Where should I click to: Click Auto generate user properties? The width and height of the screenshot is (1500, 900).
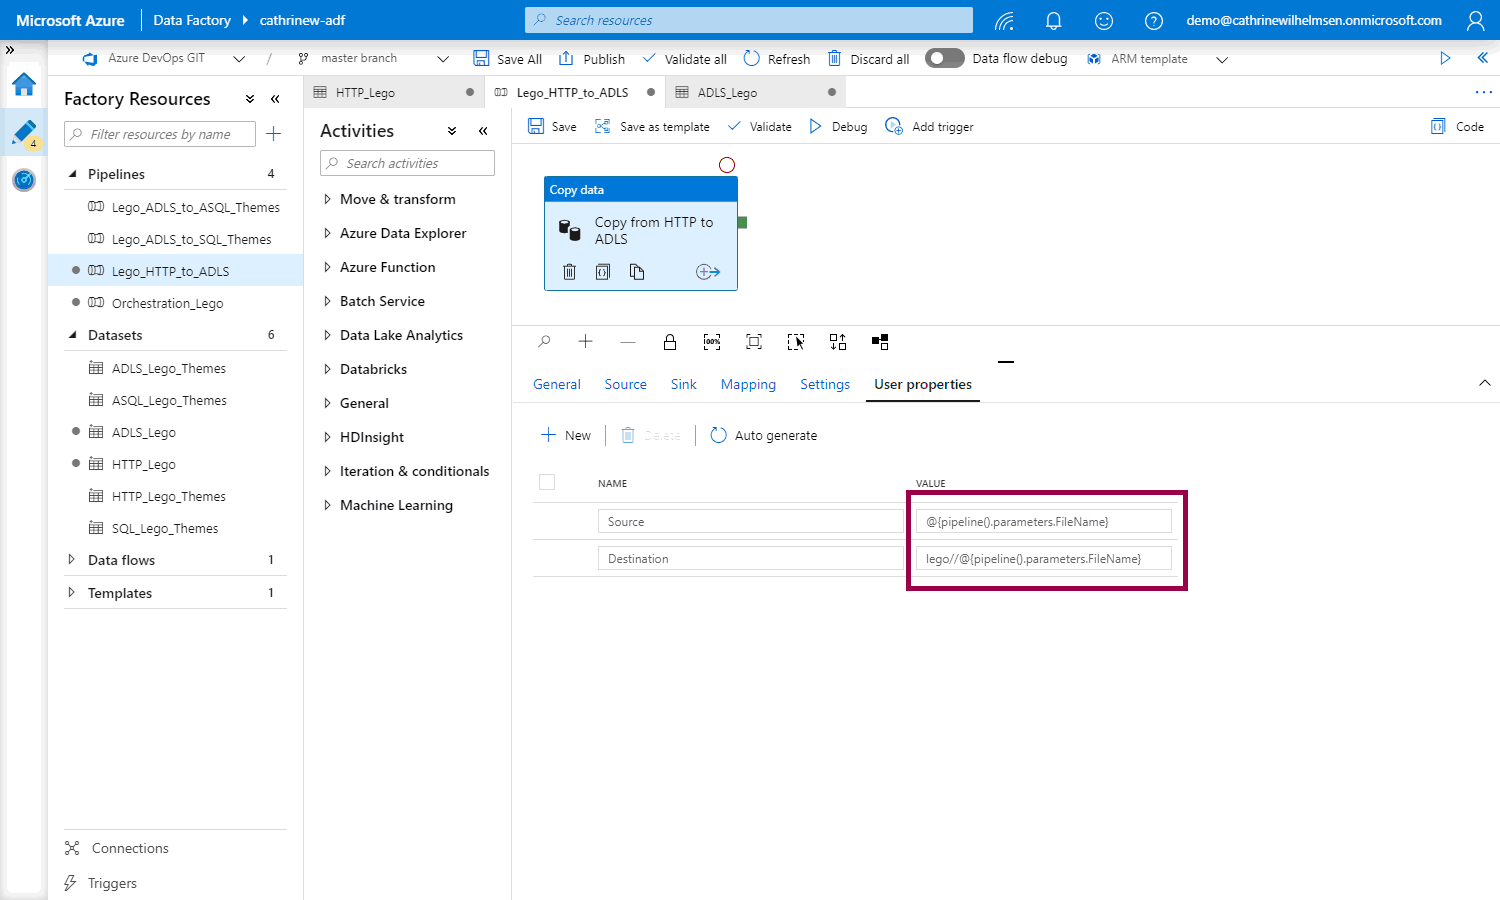[x=764, y=436]
